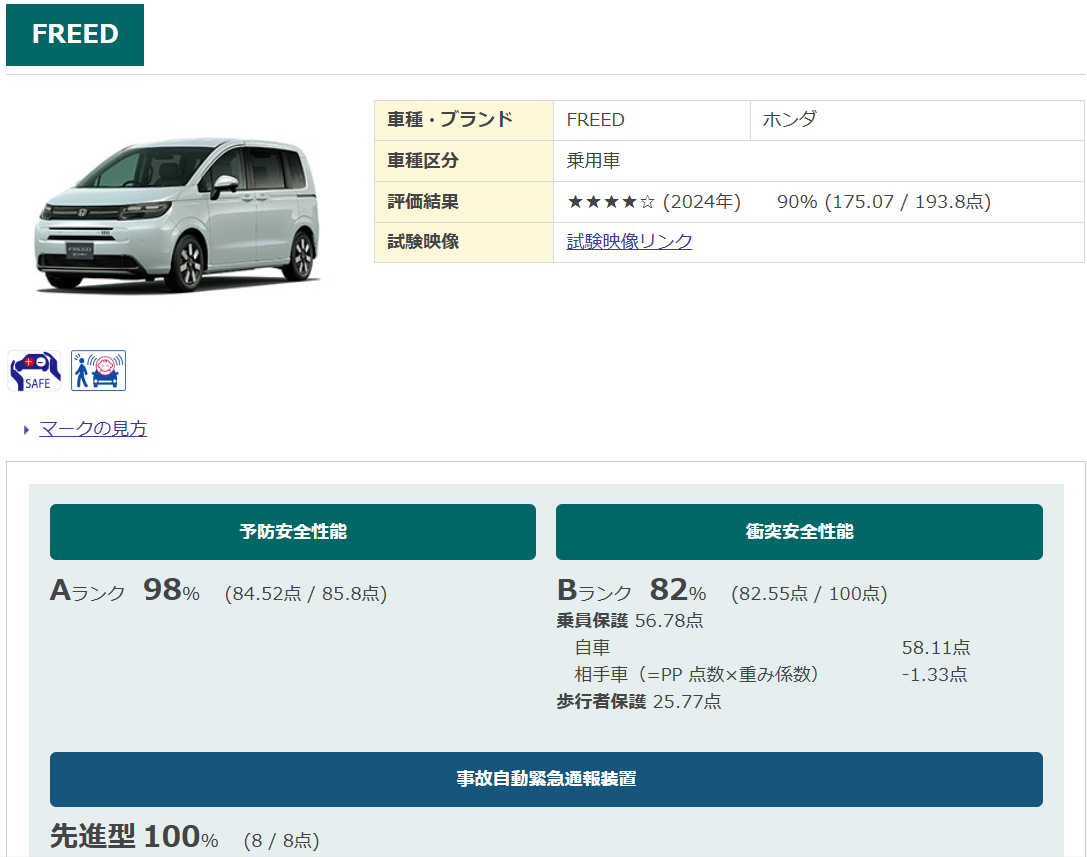Click the 自車 label
Image resolution: width=1087 pixels, height=857 pixels.
click(592, 648)
